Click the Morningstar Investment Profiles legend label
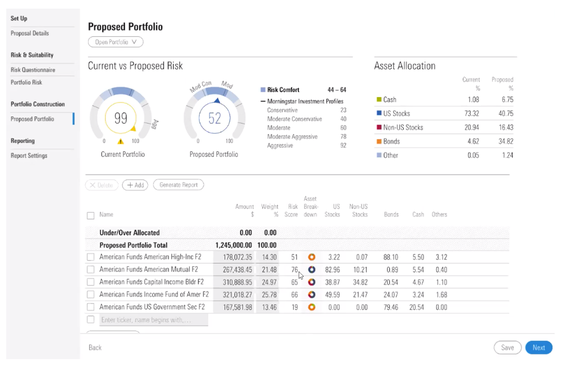The width and height of the screenshot is (565, 365). (x=305, y=101)
